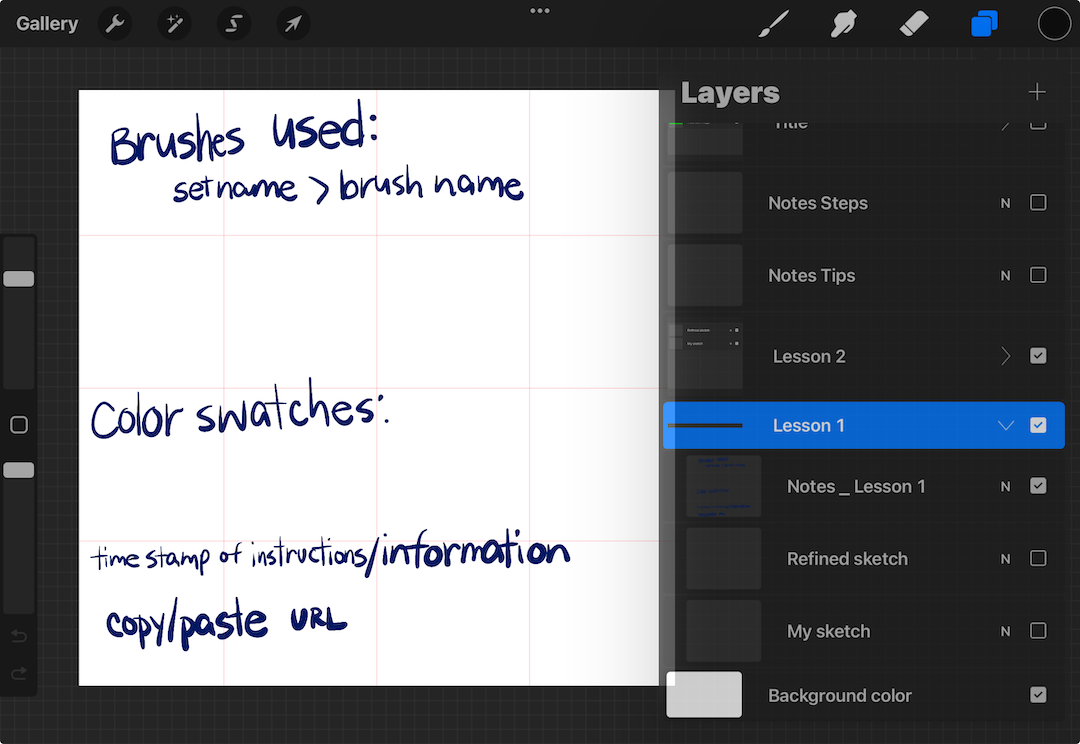Open blend mode for My sketch layer
The width and height of the screenshot is (1080, 744).
pos(1006,631)
